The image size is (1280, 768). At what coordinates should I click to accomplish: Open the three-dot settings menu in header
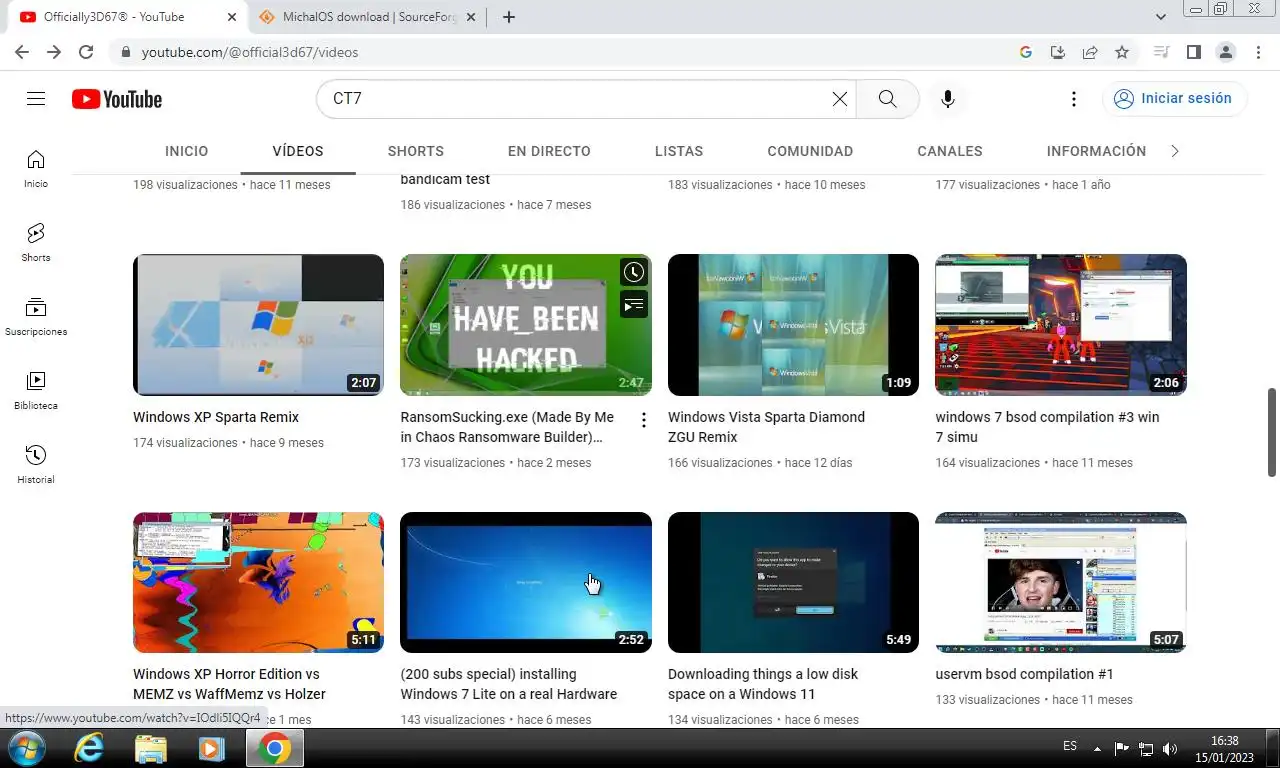pos(1074,99)
